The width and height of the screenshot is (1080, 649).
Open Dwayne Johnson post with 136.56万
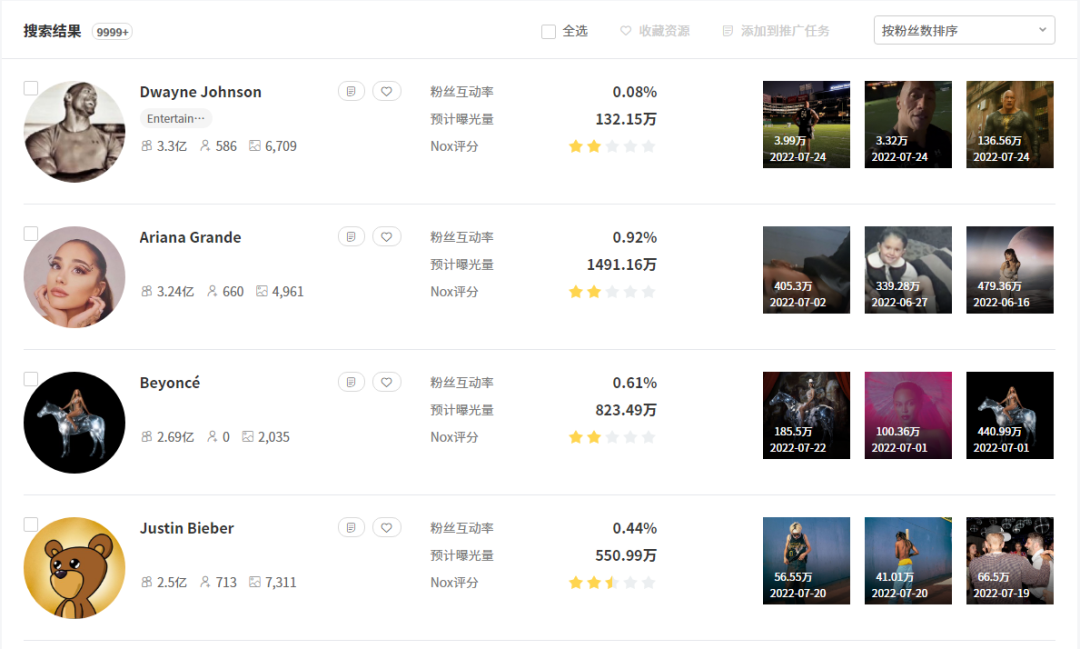(x=1010, y=124)
